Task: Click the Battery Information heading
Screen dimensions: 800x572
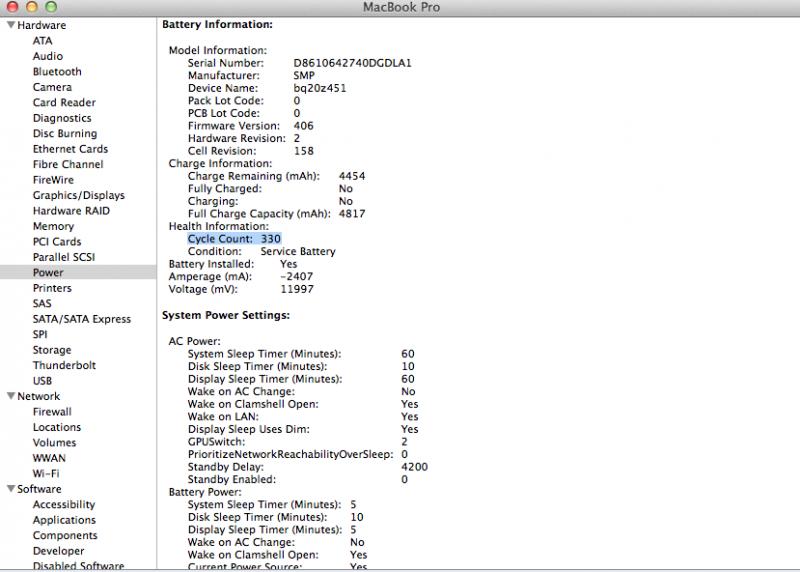Action: click(217, 24)
